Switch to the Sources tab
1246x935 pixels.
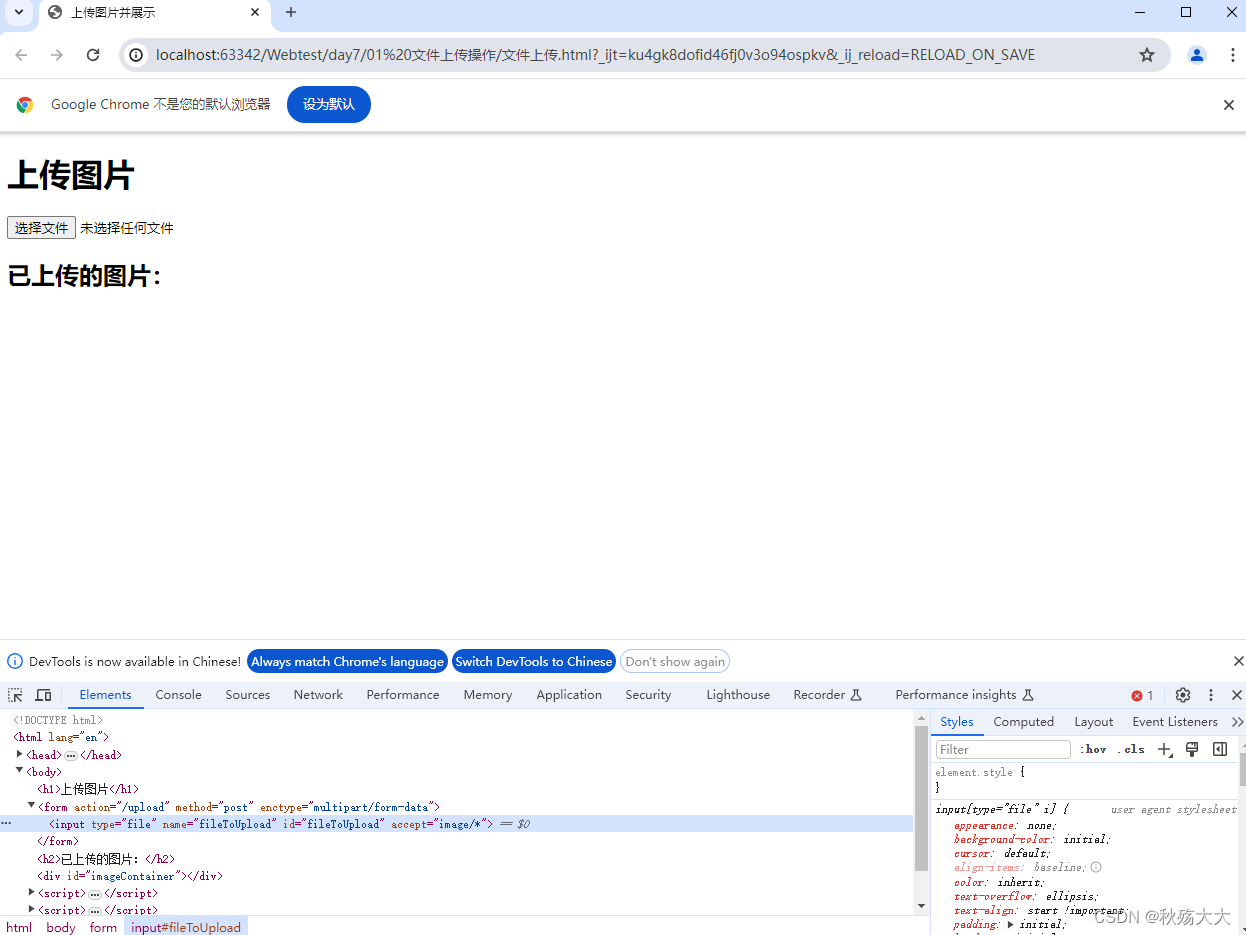pyautogui.click(x=248, y=695)
